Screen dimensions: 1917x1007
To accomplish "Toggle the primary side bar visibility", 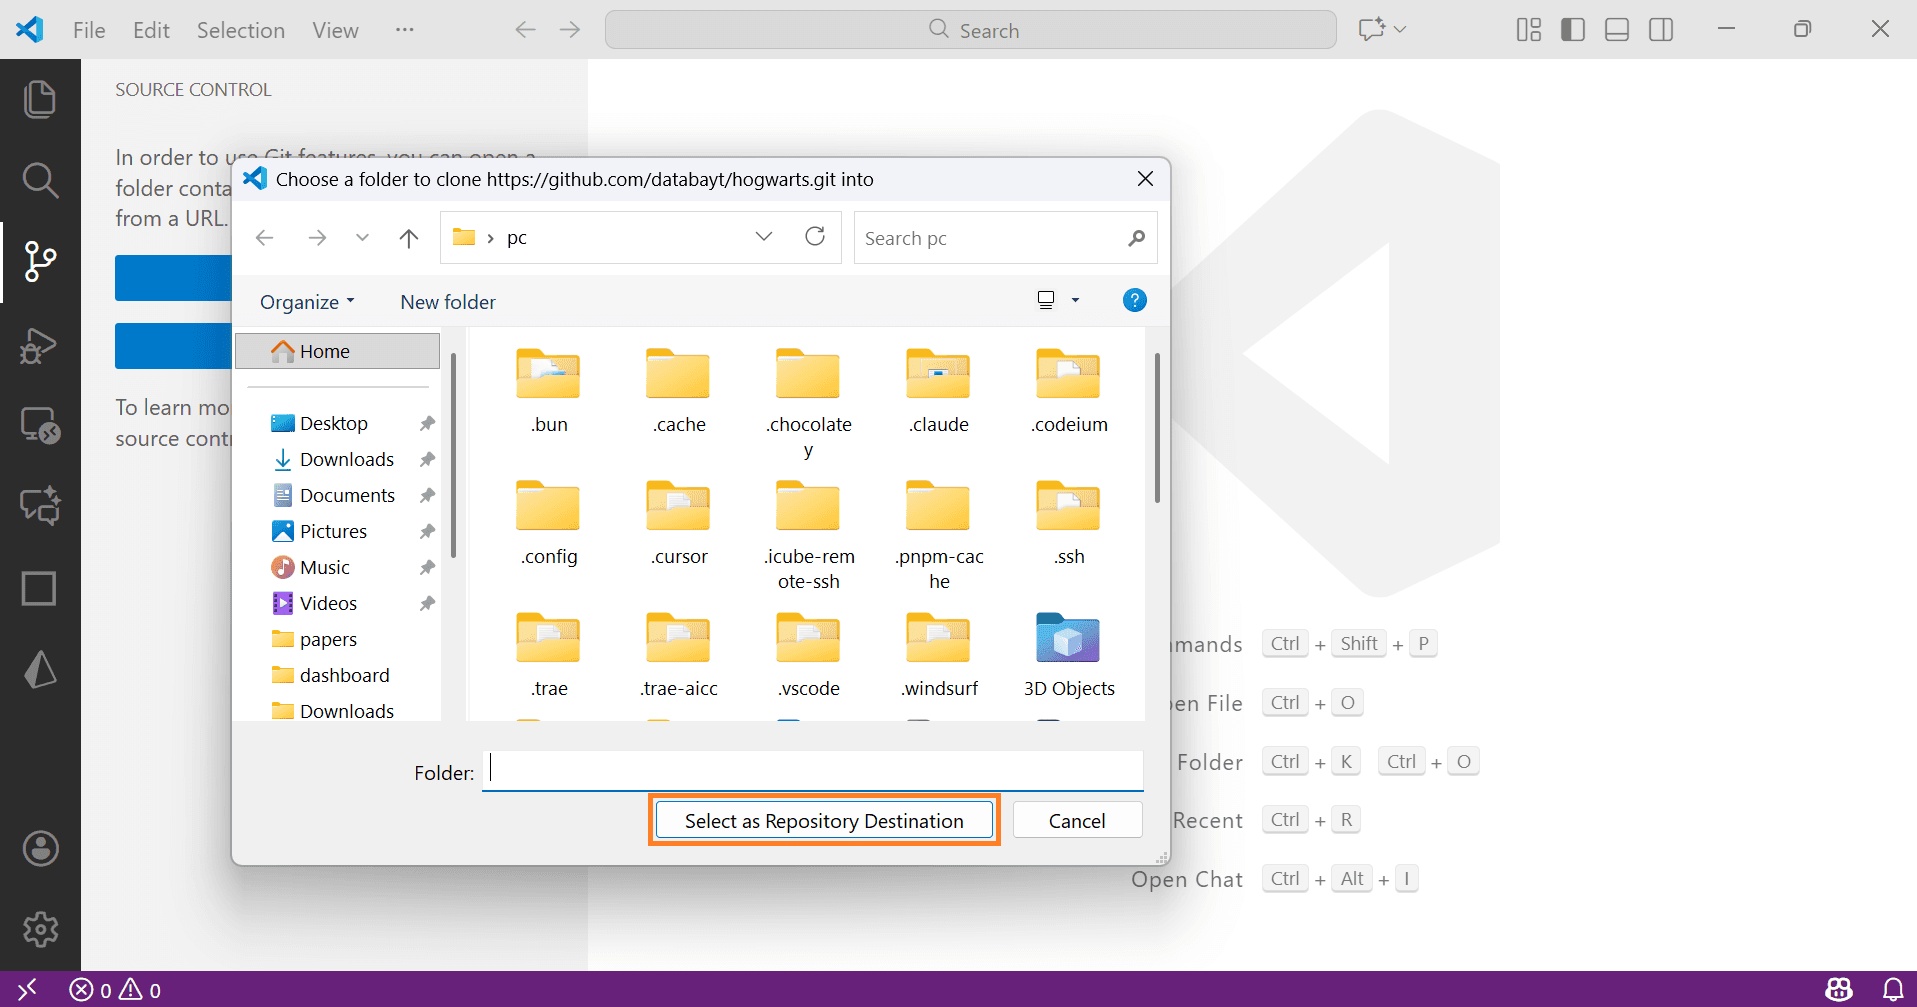I will pos(1572,29).
